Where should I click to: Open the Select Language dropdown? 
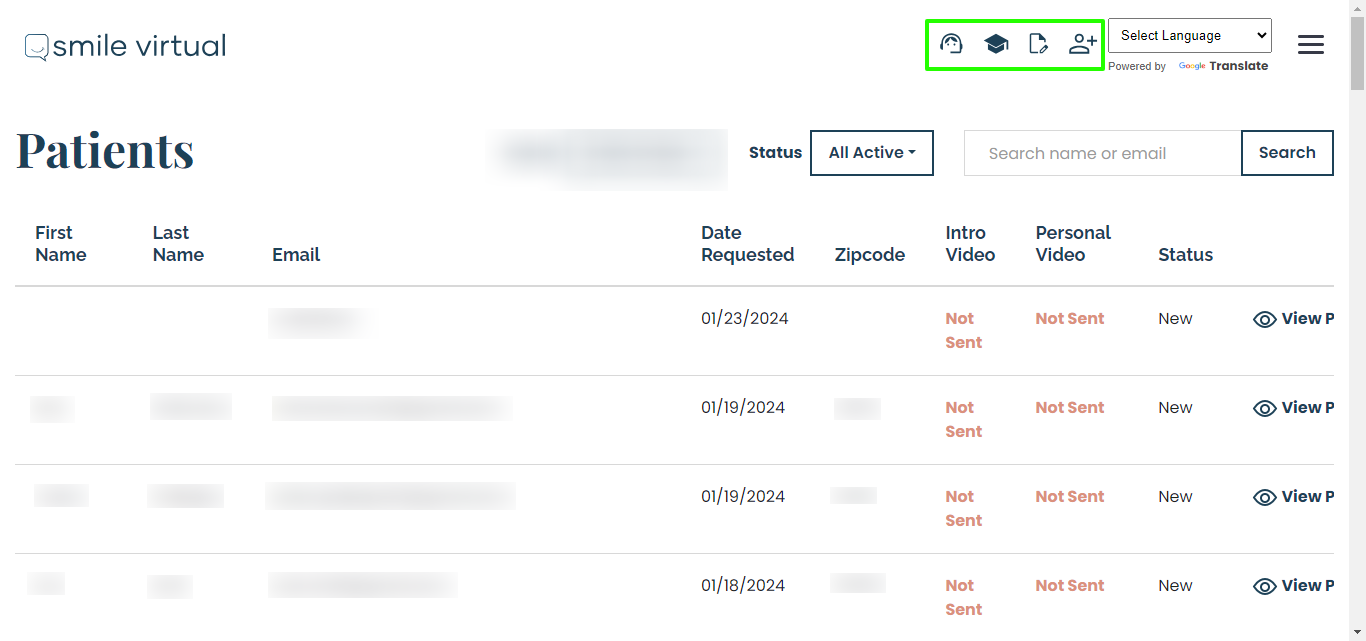tap(1189, 35)
